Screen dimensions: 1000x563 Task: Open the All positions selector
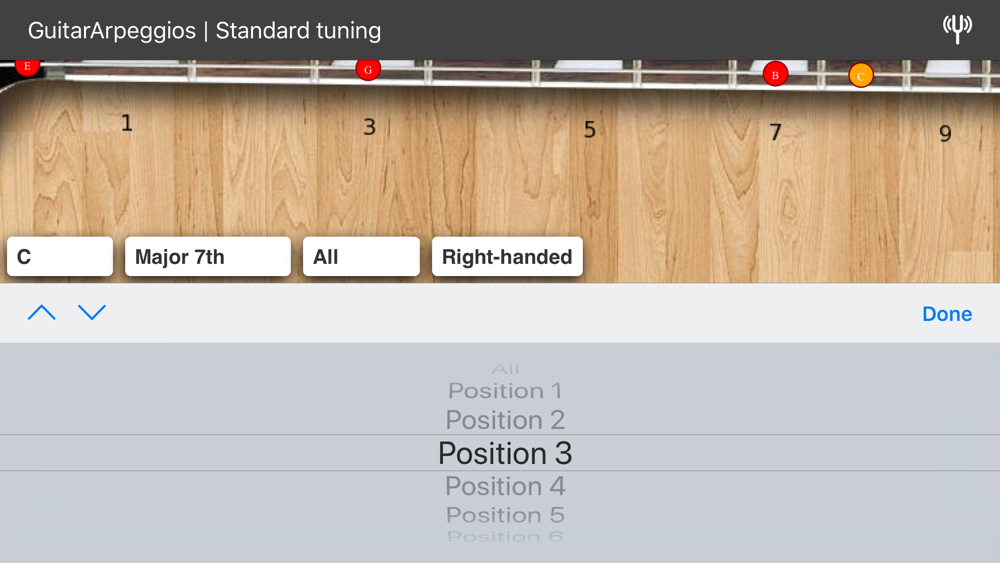click(361, 256)
